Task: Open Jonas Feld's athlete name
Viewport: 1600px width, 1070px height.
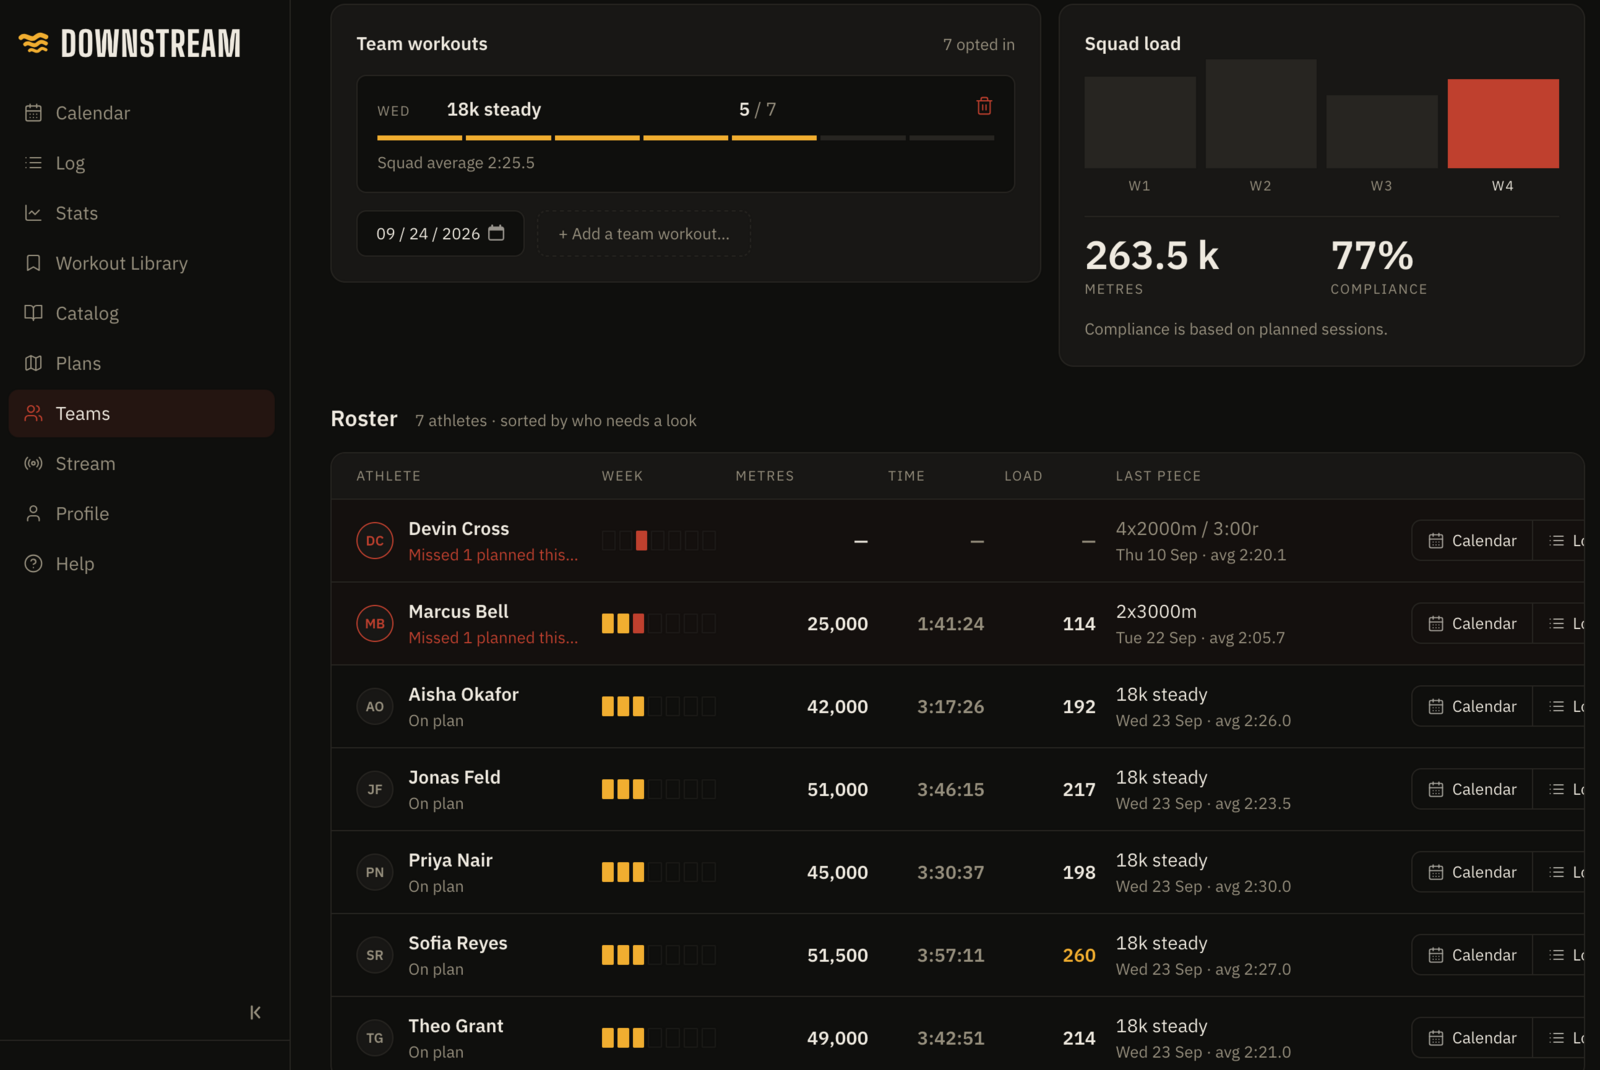Action: (x=454, y=777)
